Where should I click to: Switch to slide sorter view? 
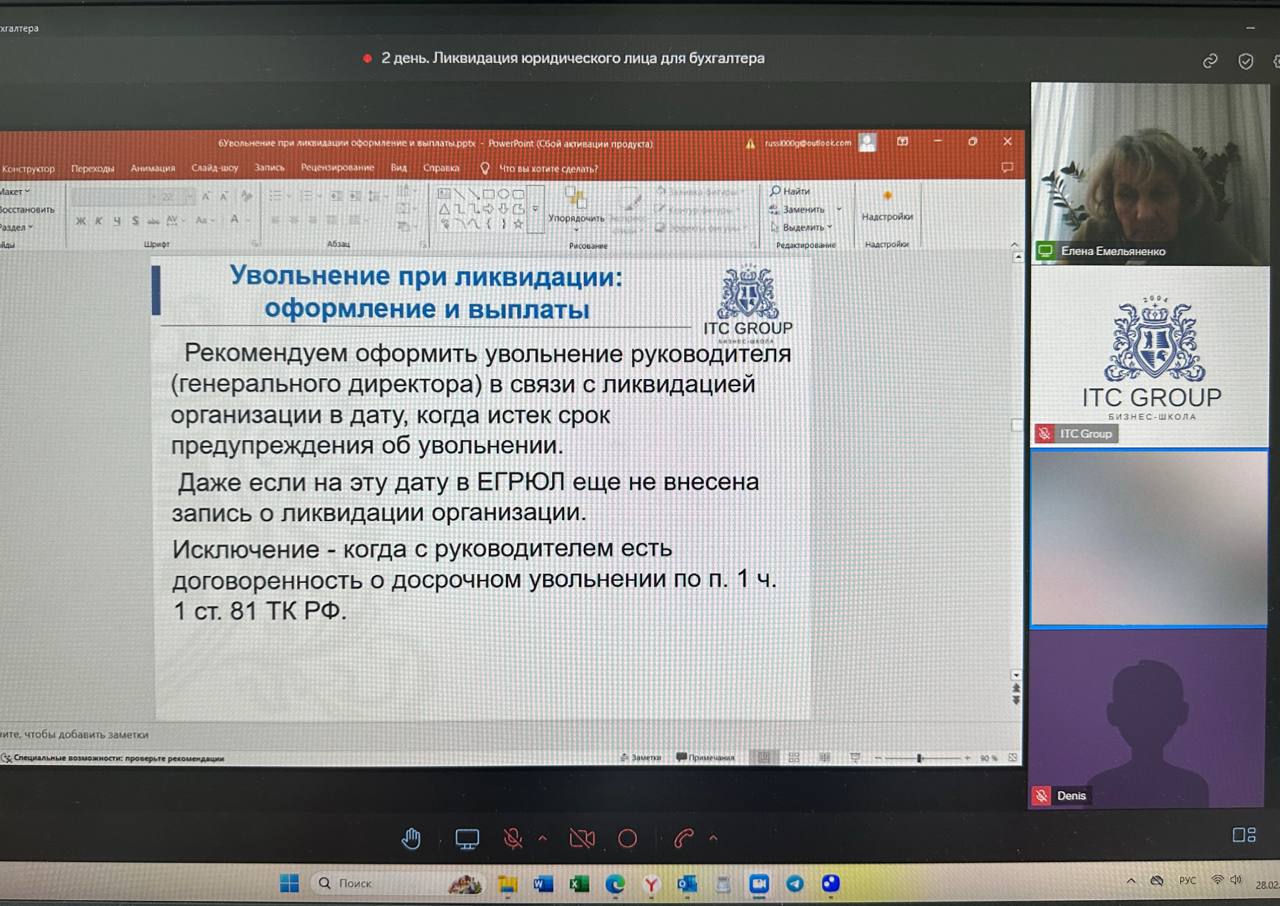pos(795,758)
